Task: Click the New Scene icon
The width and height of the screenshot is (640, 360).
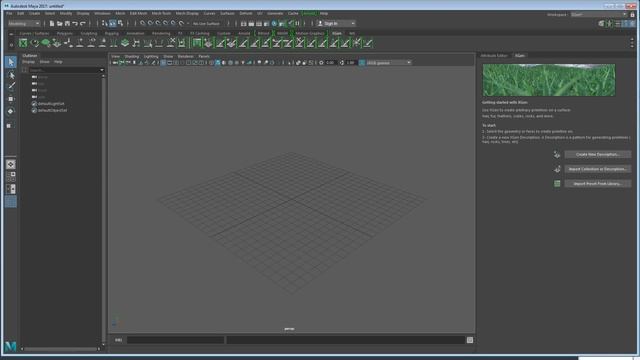Action: (x=52, y=24)
